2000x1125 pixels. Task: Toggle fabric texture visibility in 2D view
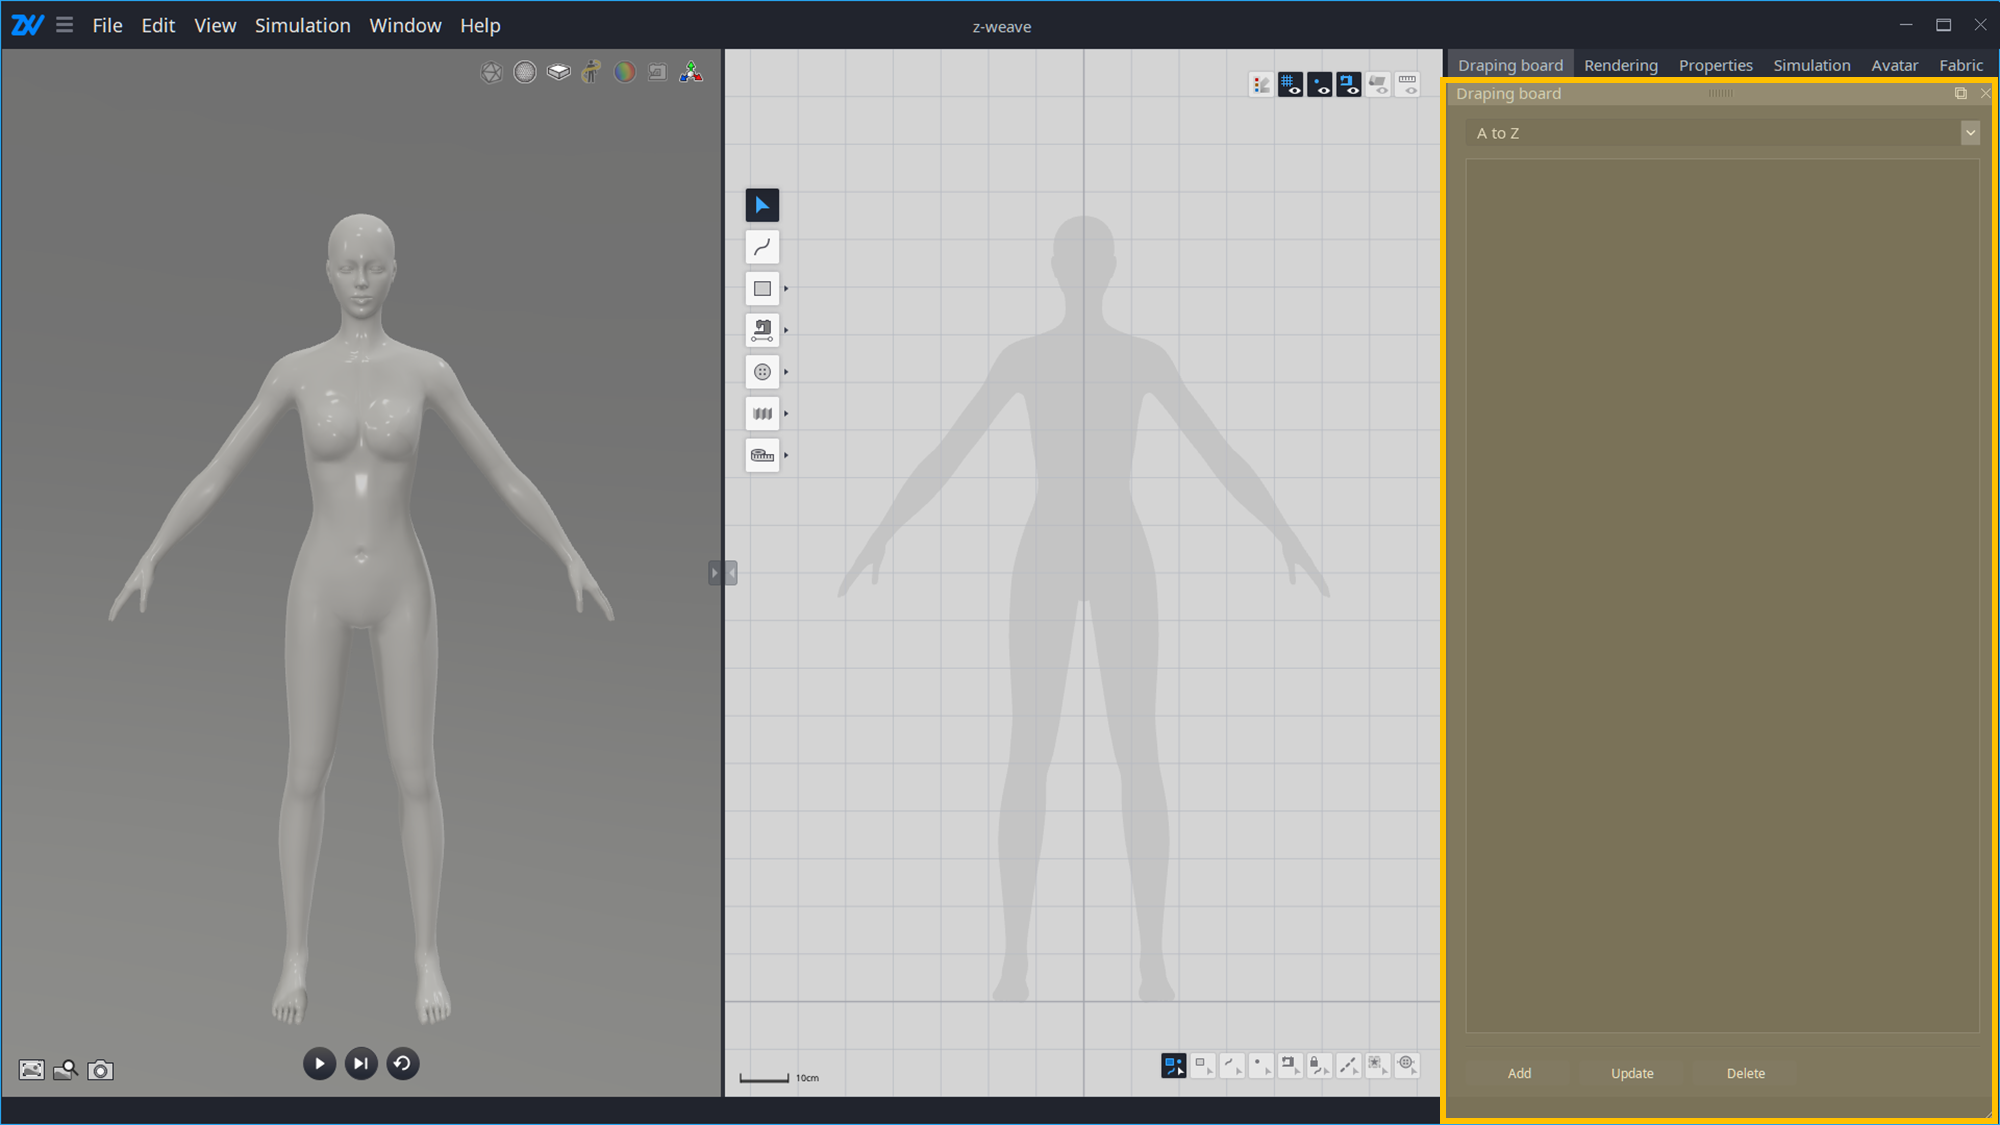click(1378, 85)
